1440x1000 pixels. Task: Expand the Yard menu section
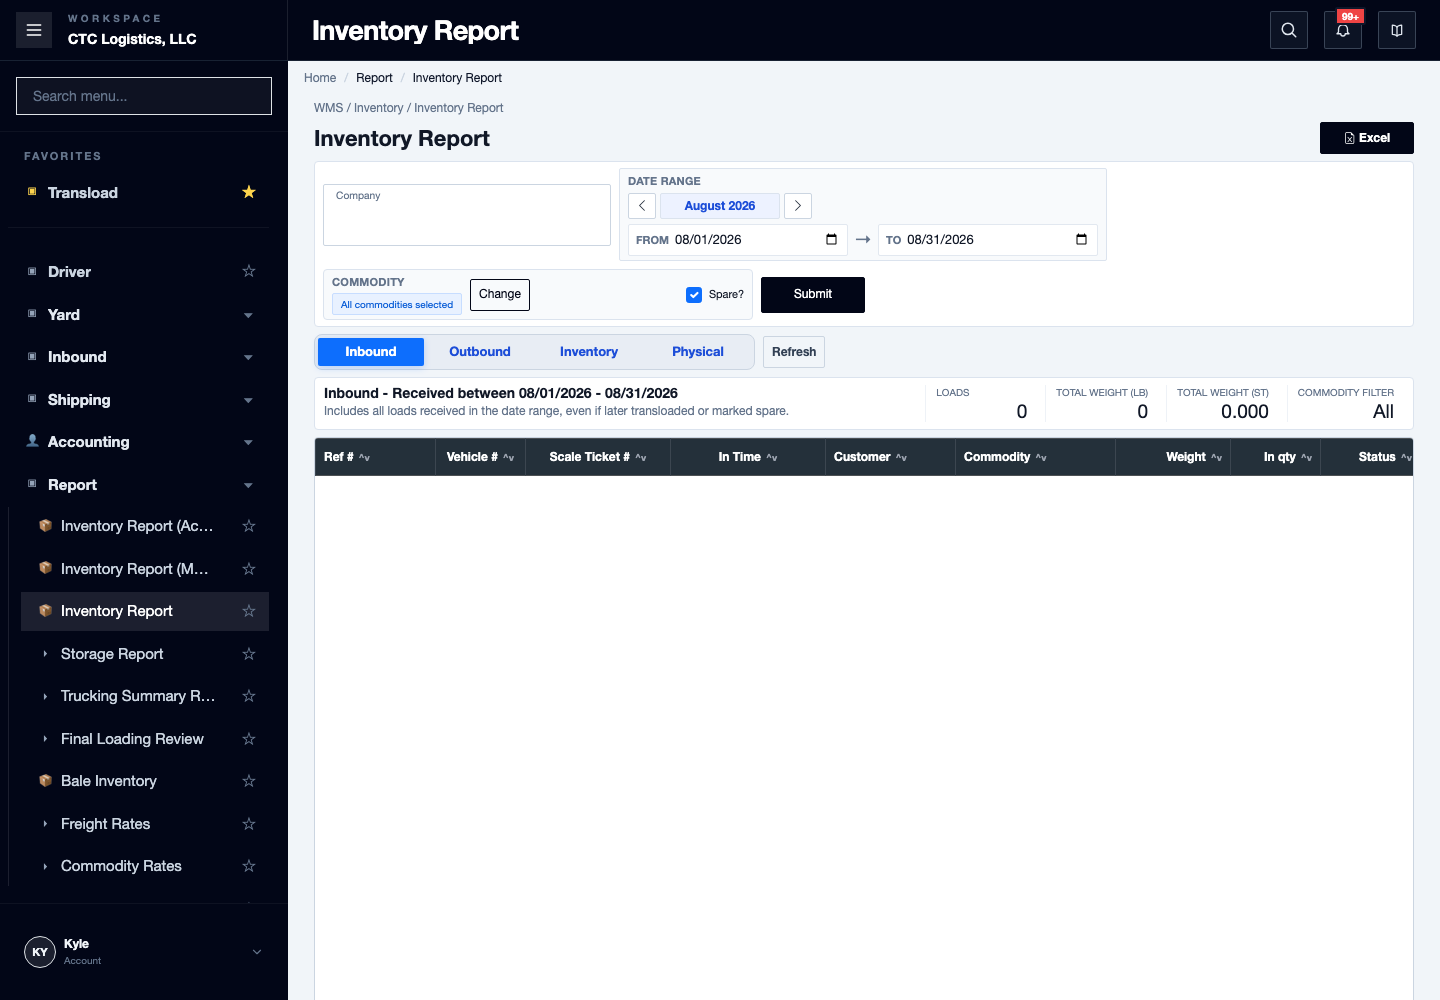(x=248, y=315)
